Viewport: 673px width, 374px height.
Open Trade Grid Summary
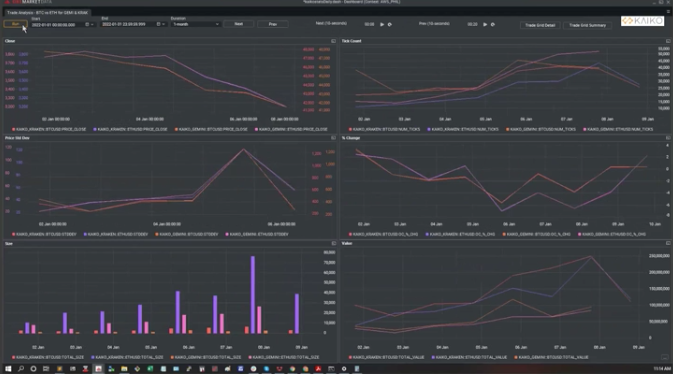587,25
